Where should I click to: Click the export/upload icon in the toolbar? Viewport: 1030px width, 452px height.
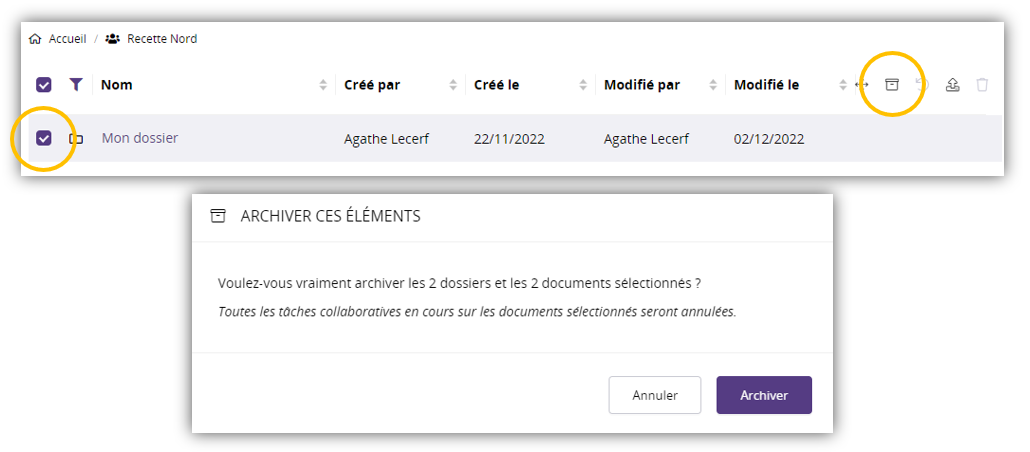tap(953, 85)
